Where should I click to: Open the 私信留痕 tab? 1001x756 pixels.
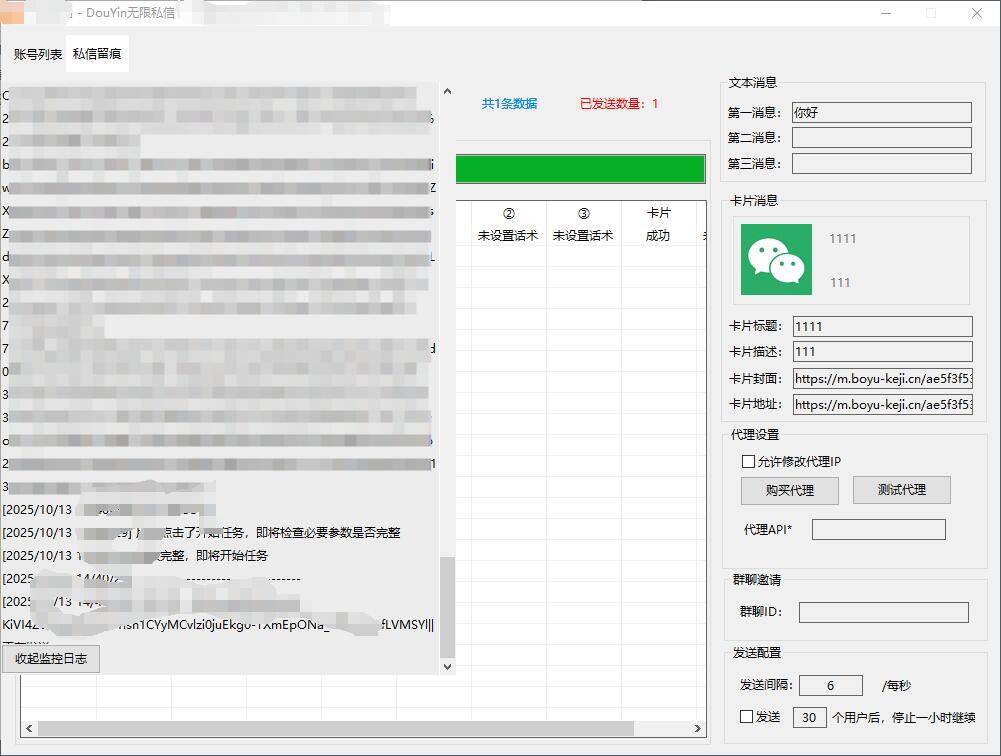[x=97, y=54]
